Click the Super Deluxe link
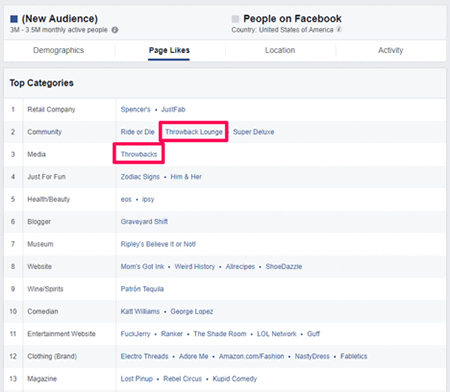 click(254, 132)
